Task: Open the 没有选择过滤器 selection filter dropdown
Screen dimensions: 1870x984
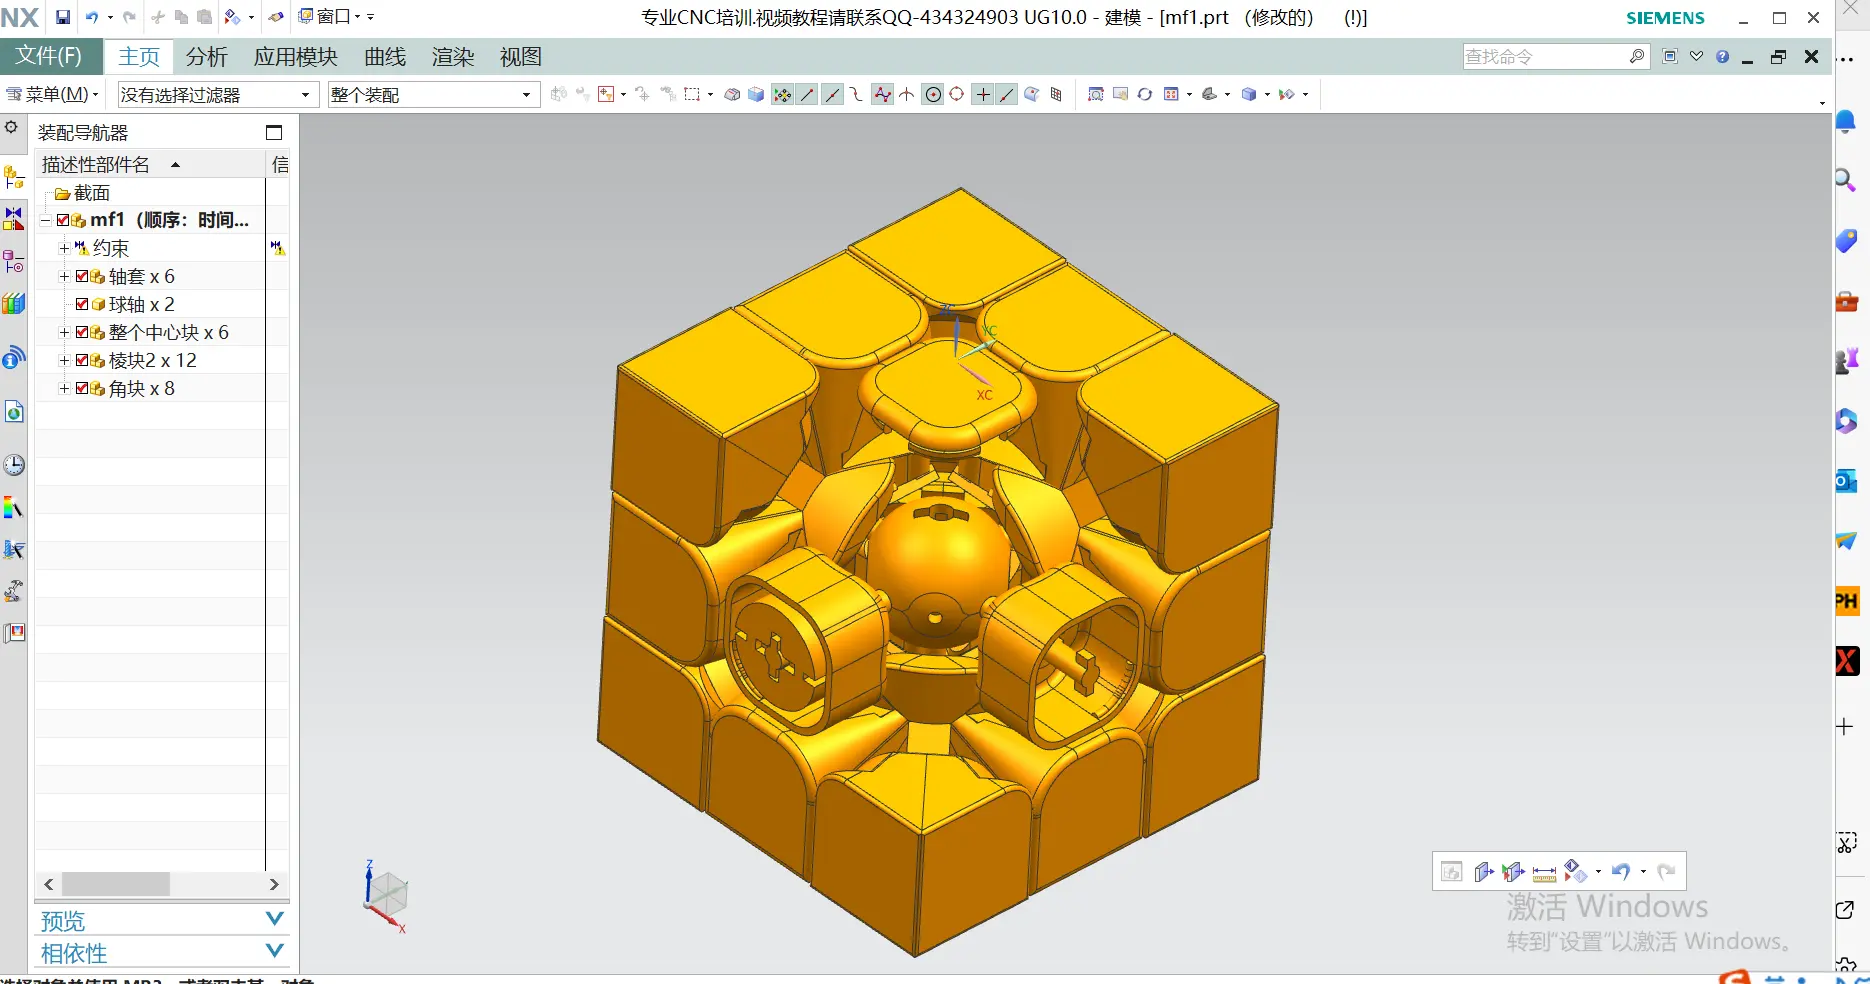Action: (x=217, y=95)
